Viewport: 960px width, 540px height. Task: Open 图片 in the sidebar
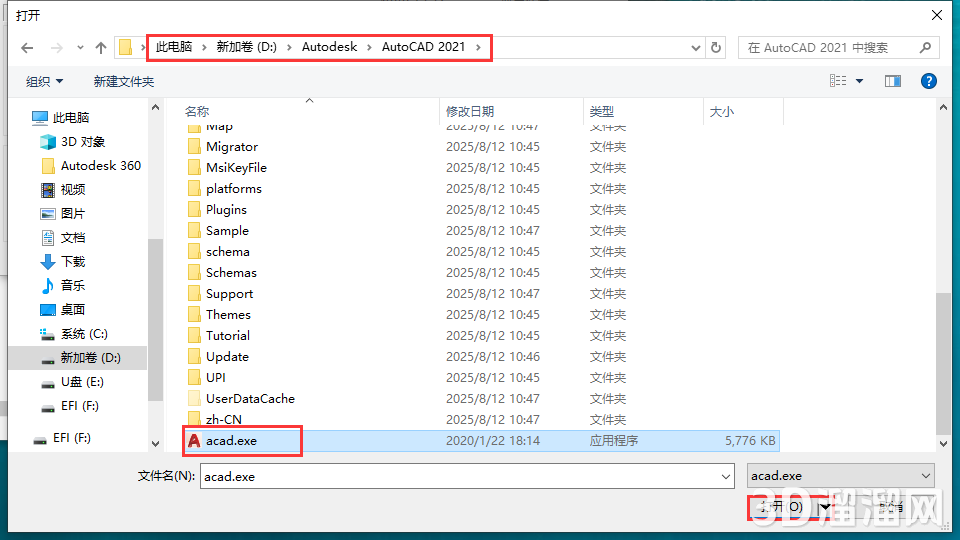(x=63, y=214)
